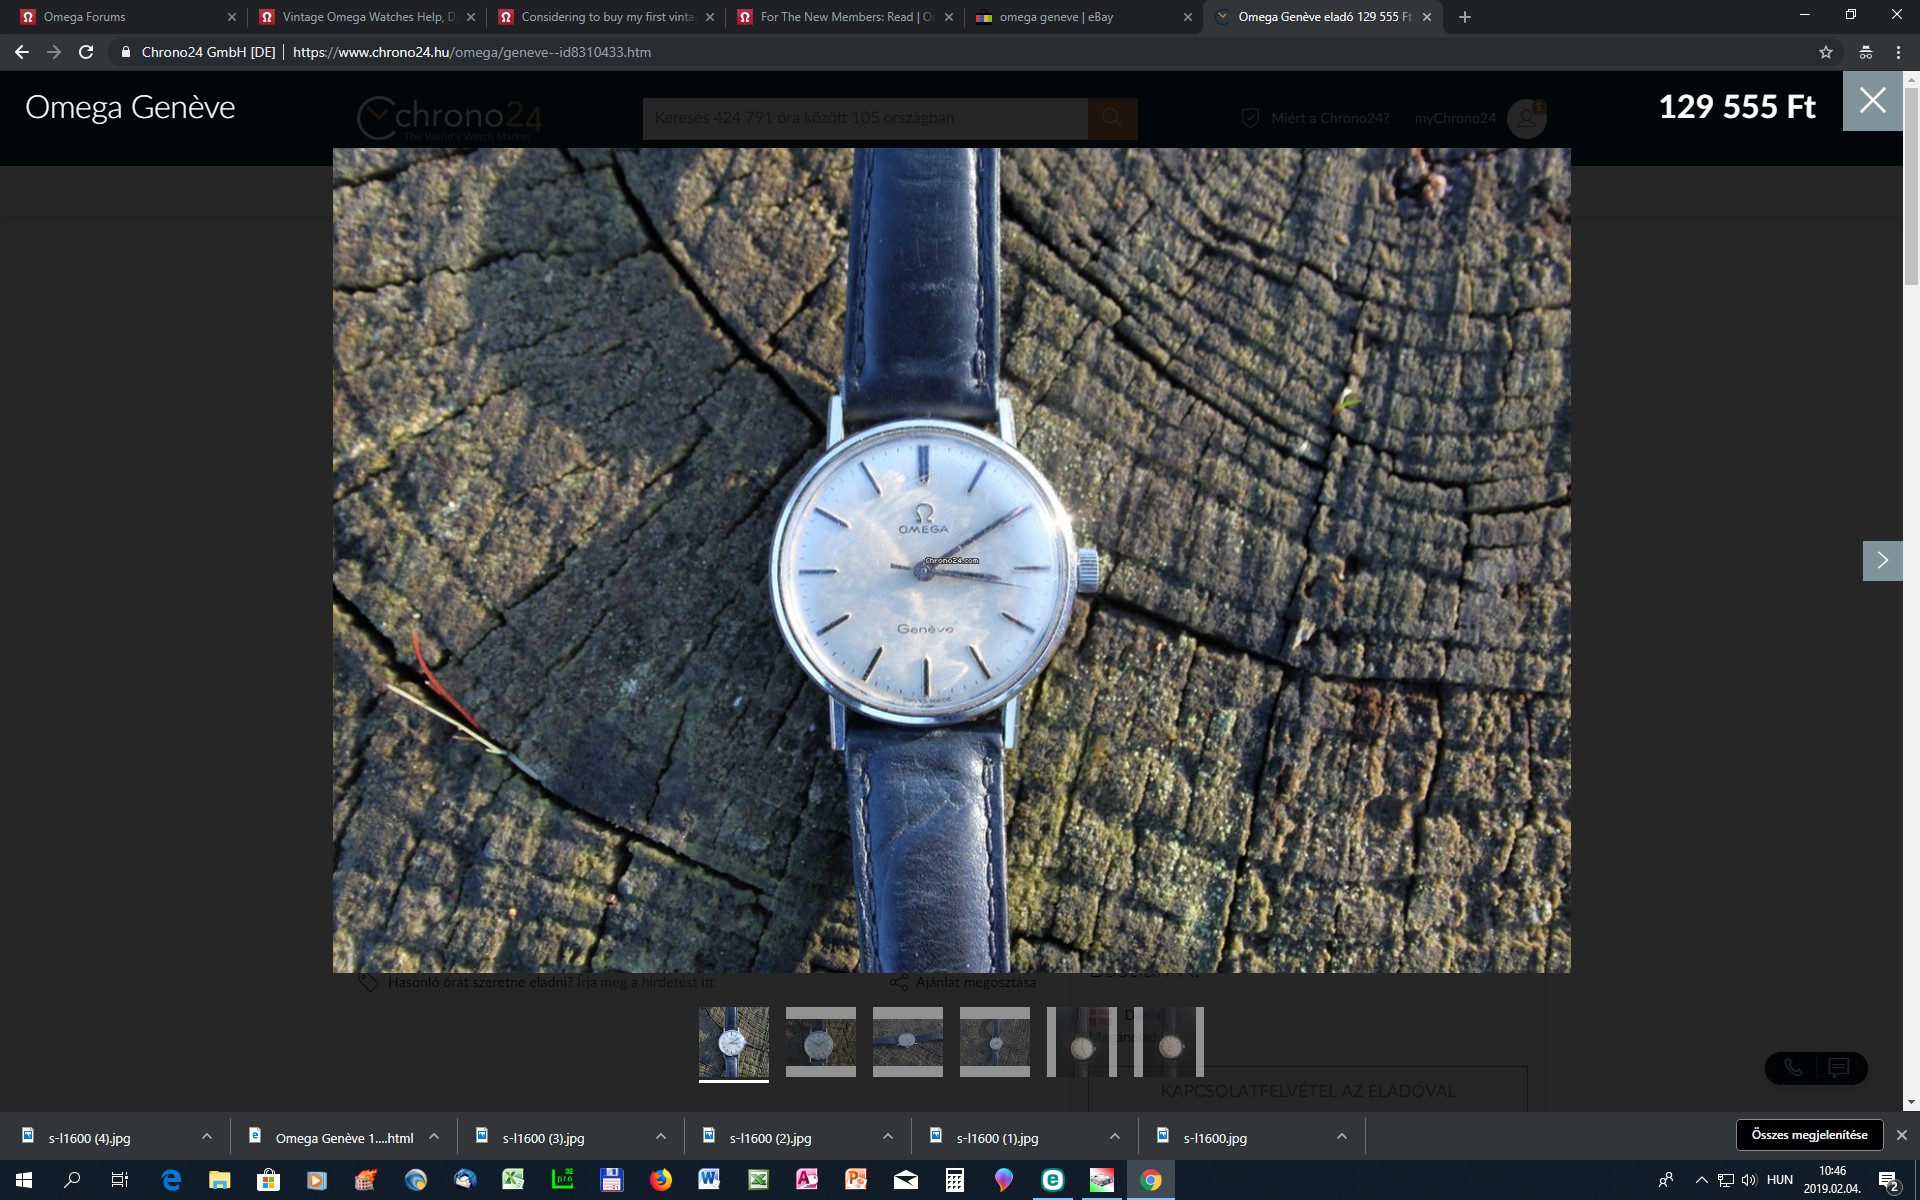Select second watch thumbnail
The height and width of the screenshot is (1200, 1920).
point(820,1042)
